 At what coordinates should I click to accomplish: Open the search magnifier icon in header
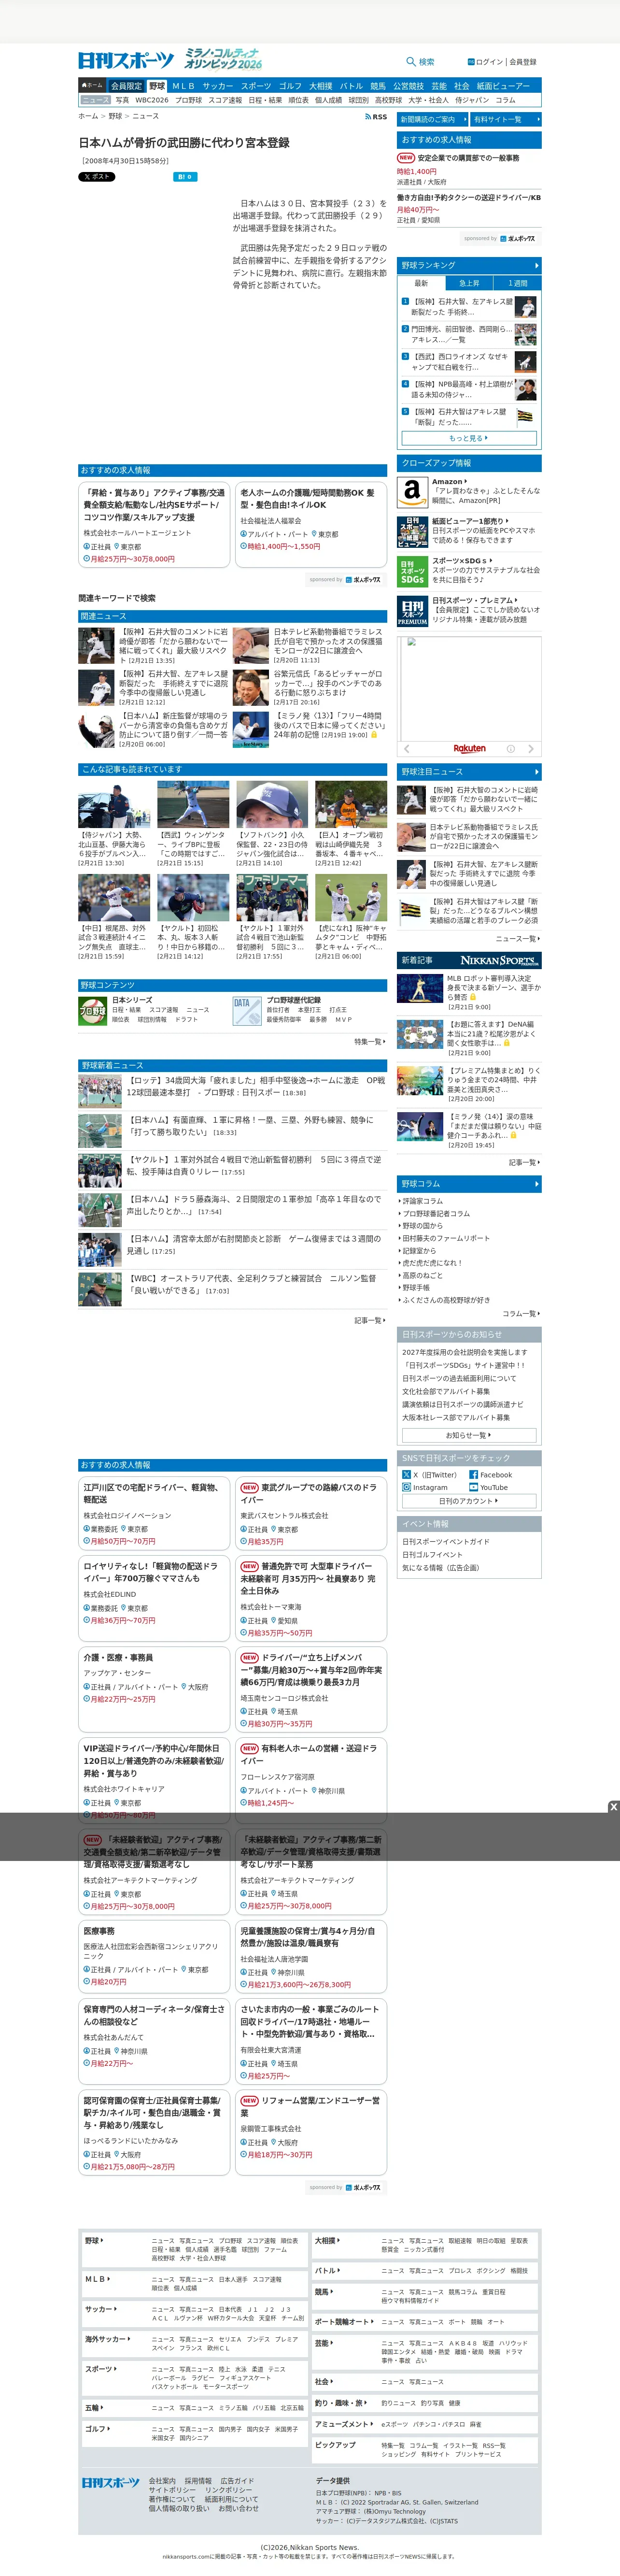click(411, 62)
